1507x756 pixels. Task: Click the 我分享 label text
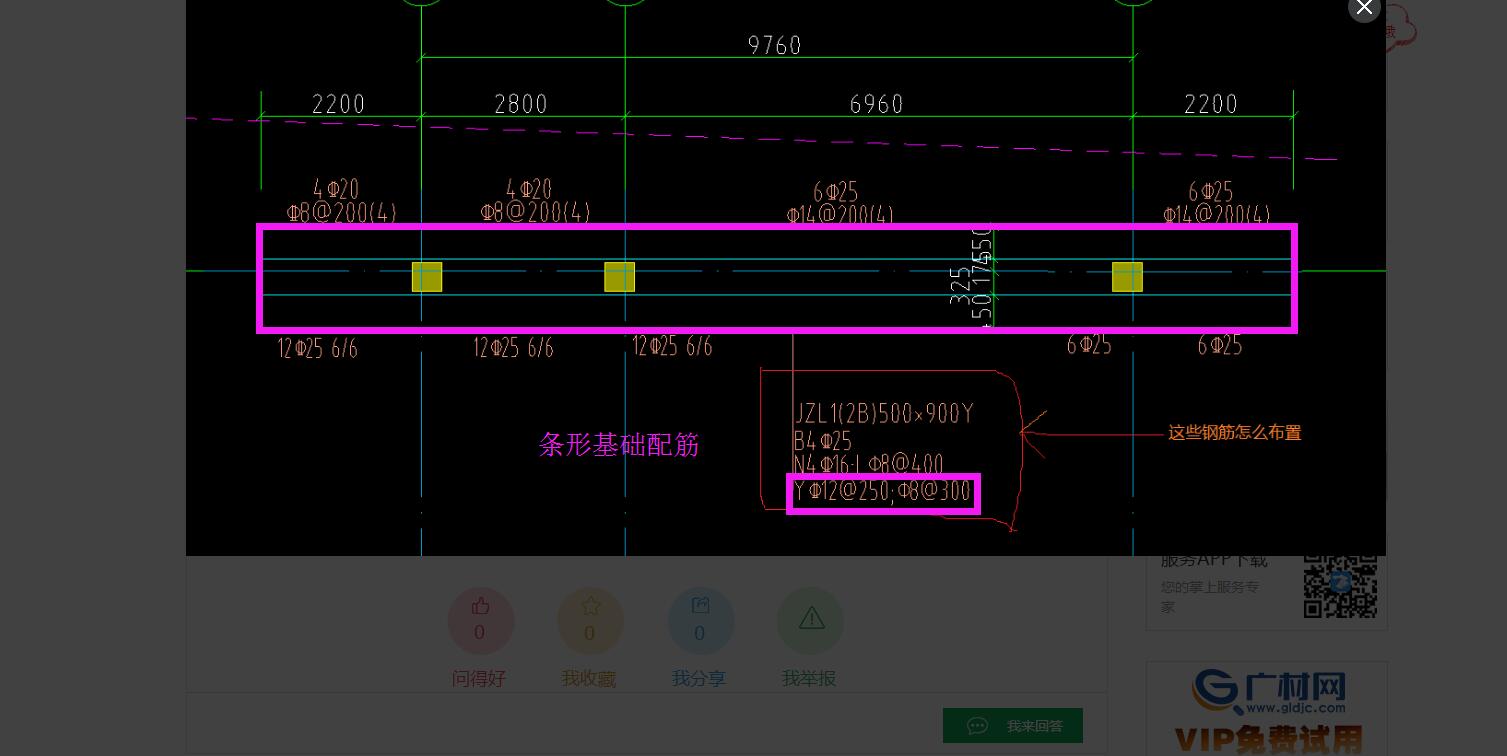[x=699, y=678]
